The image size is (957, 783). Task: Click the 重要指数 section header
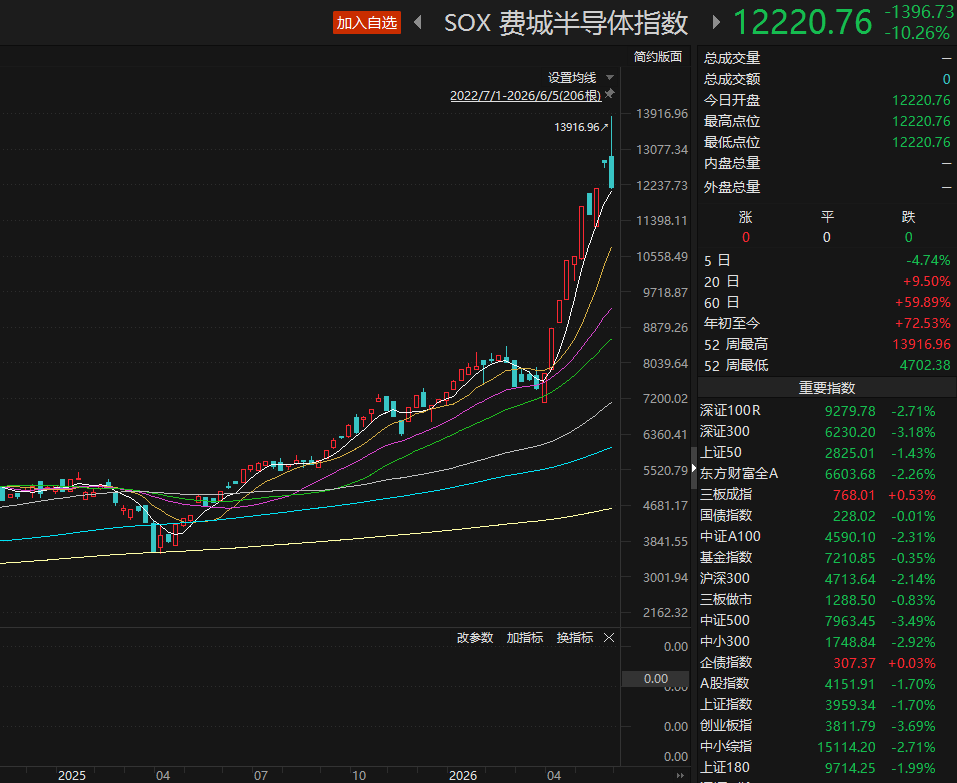(827, 388)
